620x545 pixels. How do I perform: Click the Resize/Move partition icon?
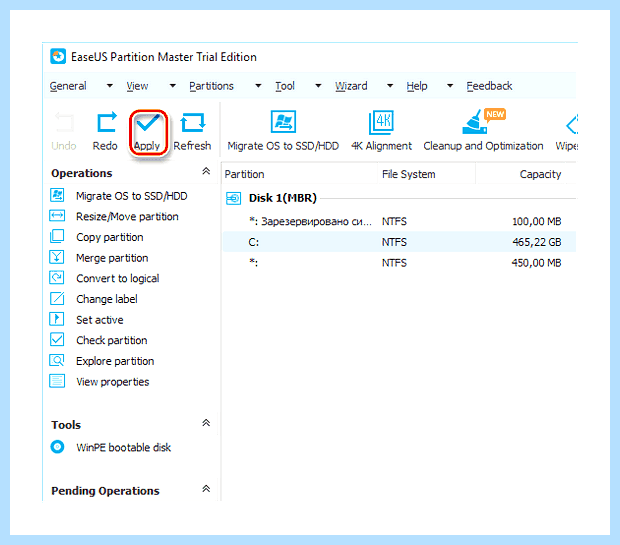(x=57, y=216)
